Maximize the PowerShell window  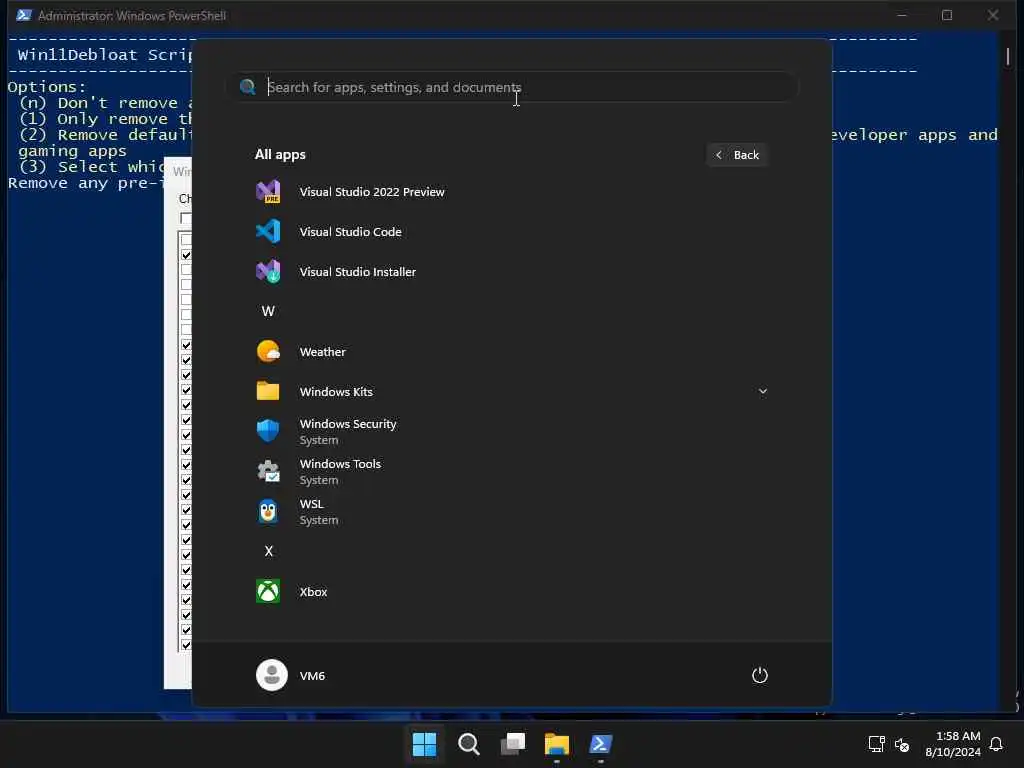tap(947, 15)
